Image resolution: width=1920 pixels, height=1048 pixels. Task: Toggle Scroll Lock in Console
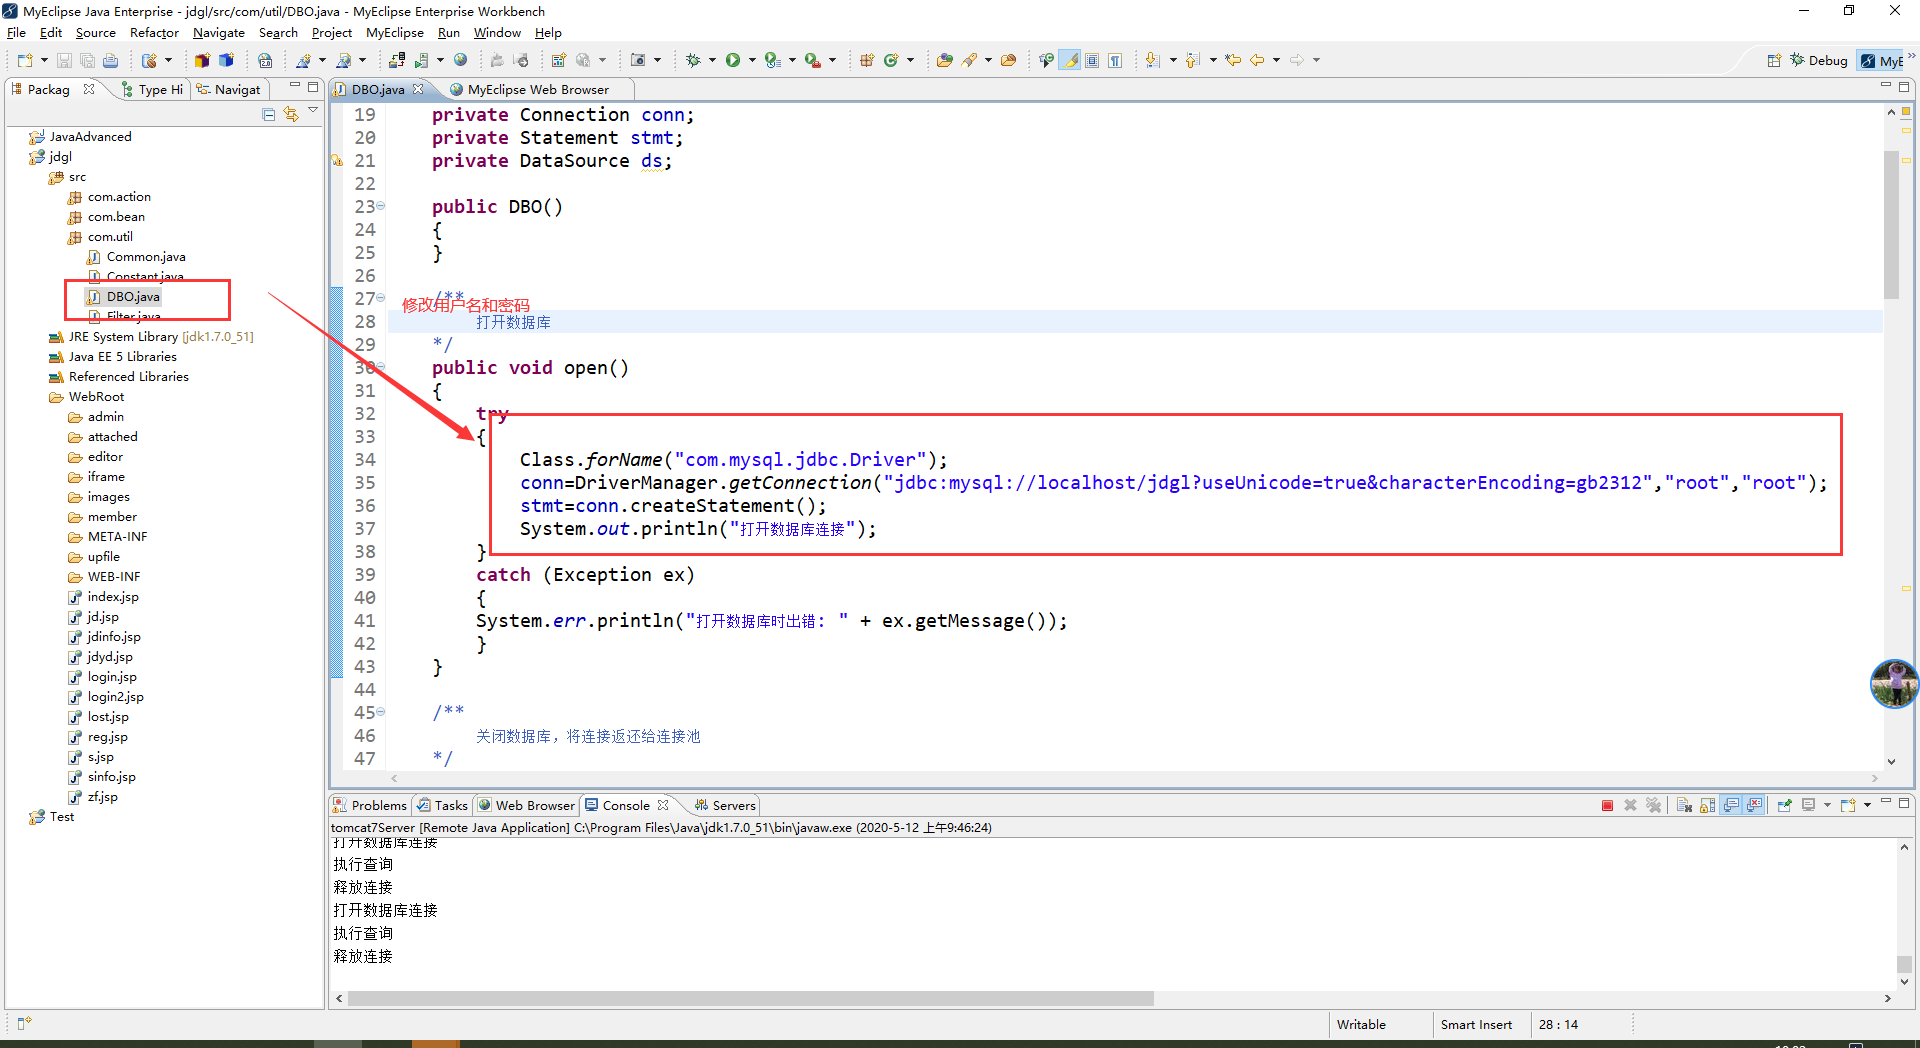click(x=1707, y=805)
